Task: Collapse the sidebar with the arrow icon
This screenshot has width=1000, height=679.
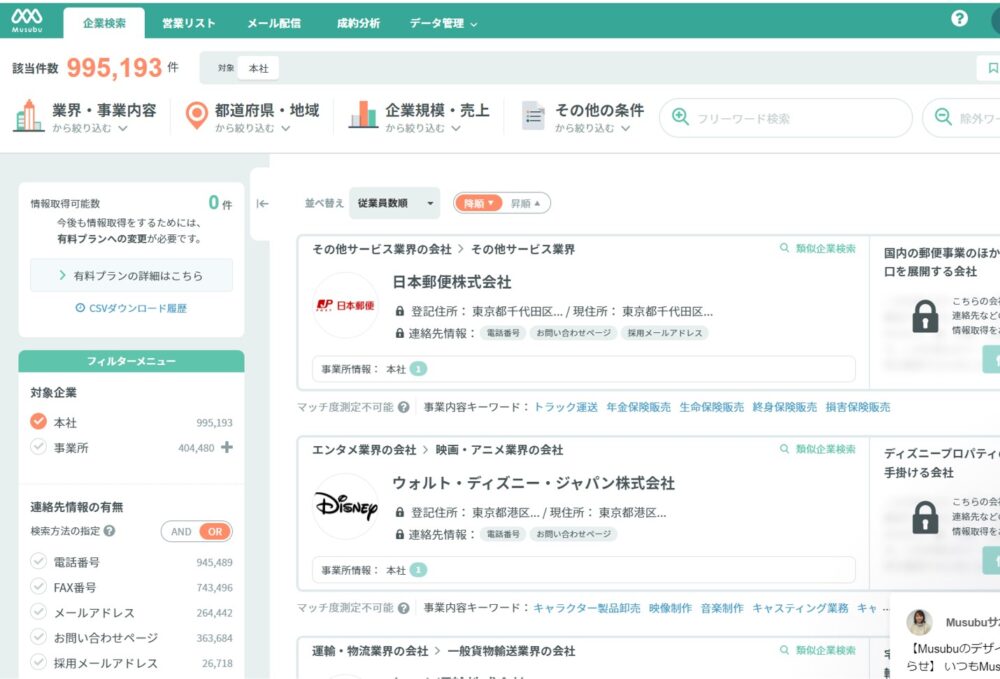Action: point(262,203)
